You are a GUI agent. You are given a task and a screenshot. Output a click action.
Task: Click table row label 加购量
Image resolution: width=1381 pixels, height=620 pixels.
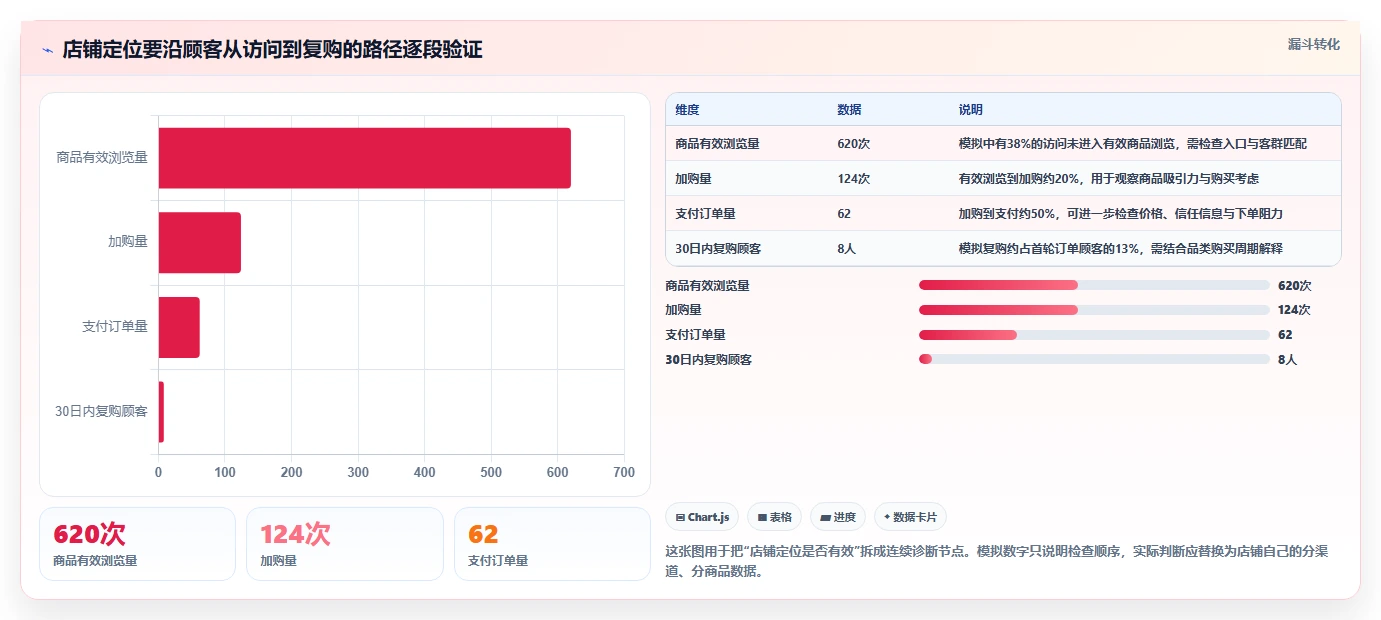693,179
